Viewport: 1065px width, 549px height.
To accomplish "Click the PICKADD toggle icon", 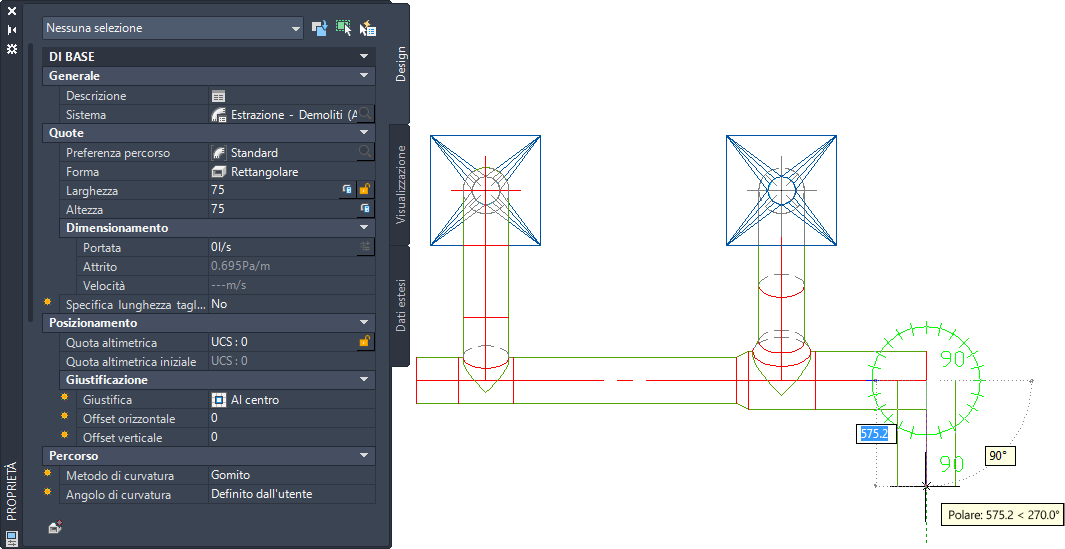I will 319,28.
